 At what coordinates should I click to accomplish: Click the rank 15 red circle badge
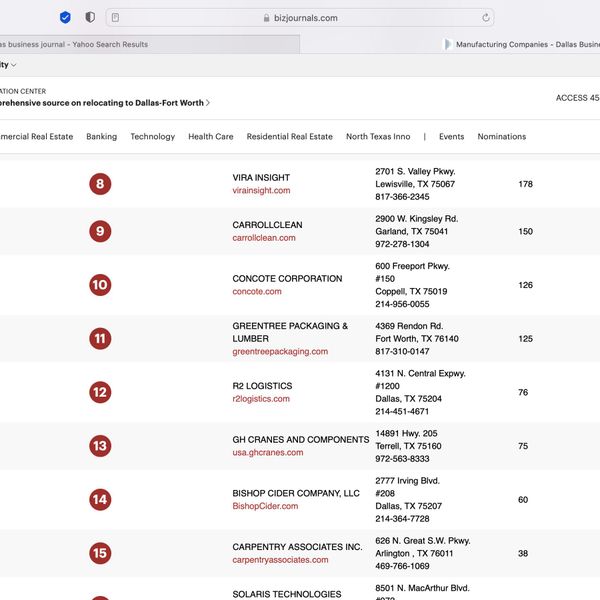point(100,553)
